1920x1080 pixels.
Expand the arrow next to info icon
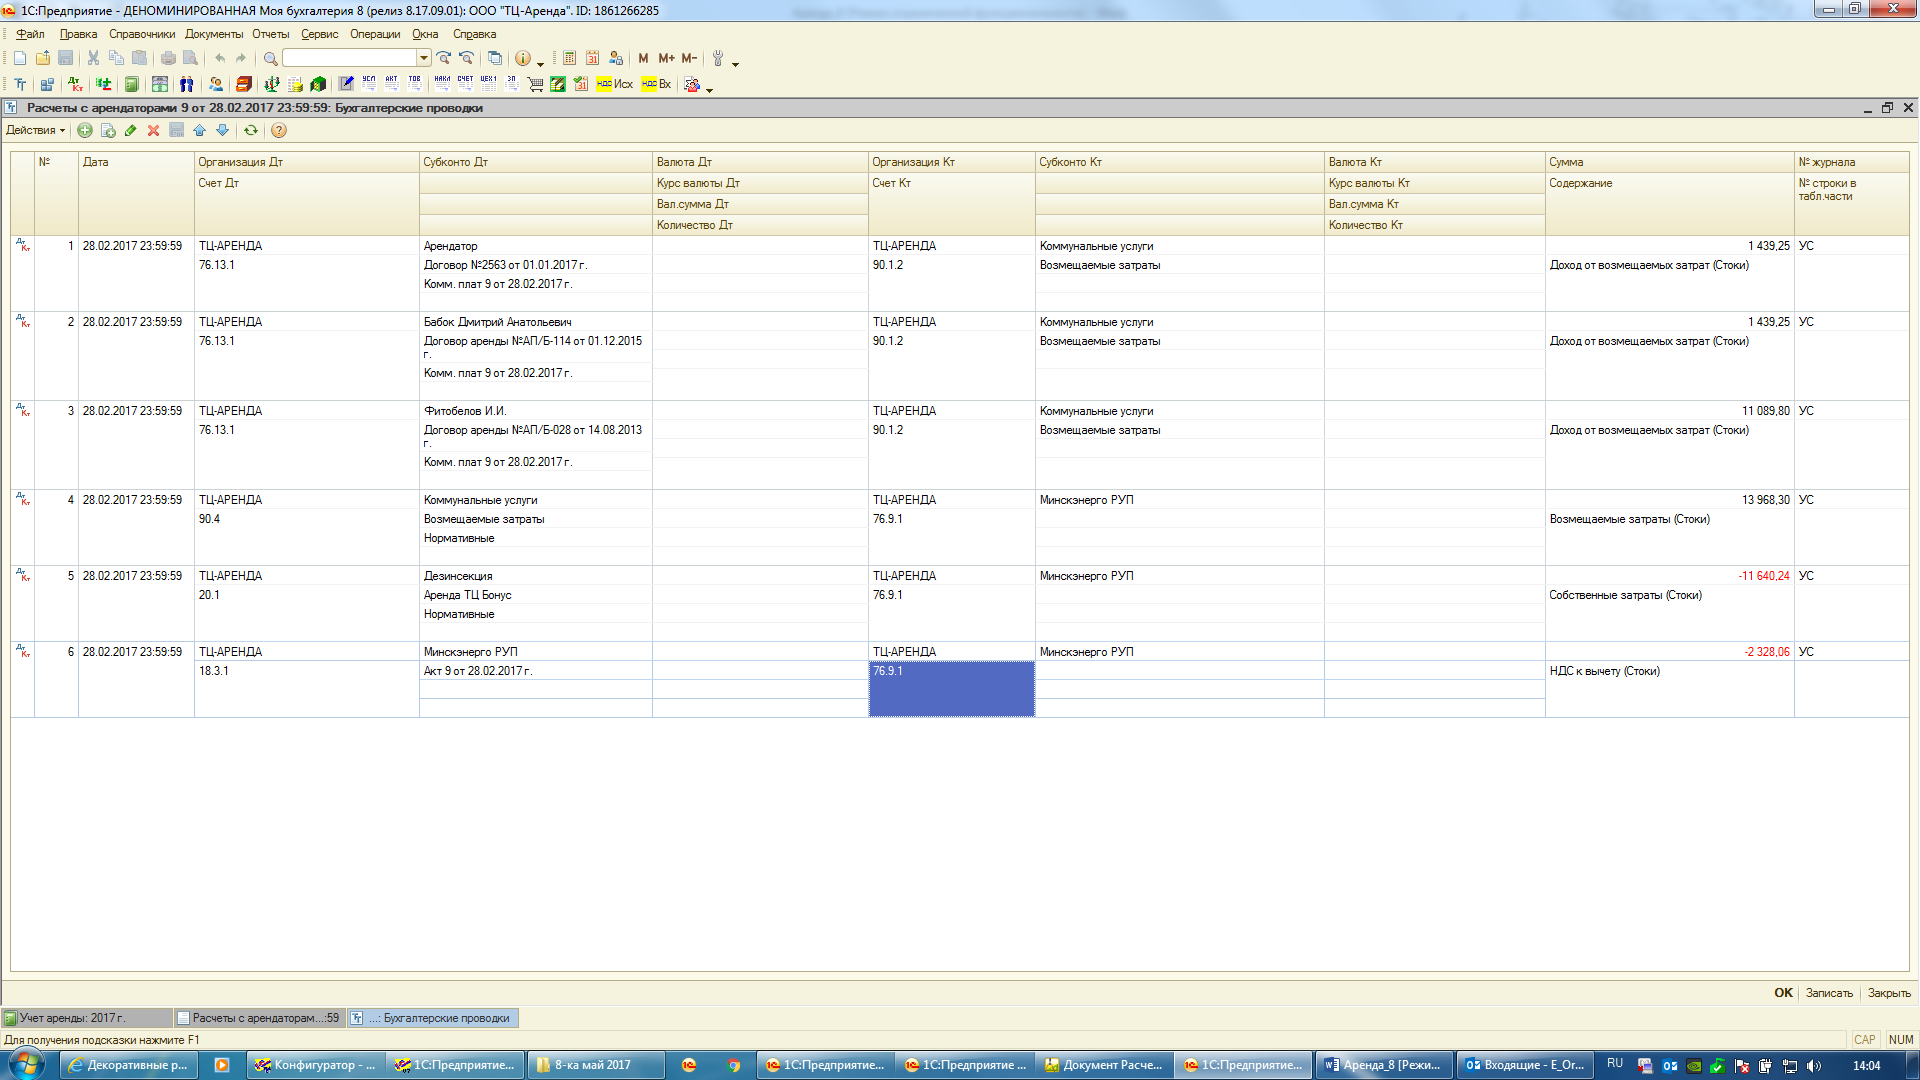tap(540, 62)
